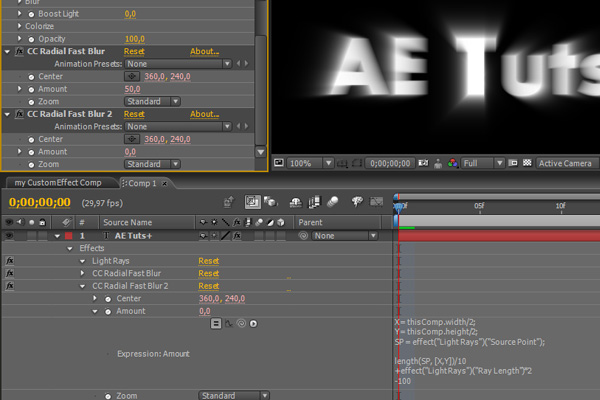Toggle the Light Rays fx switch in timeline
Screen dimensions: 600x400
pos(10,261)
